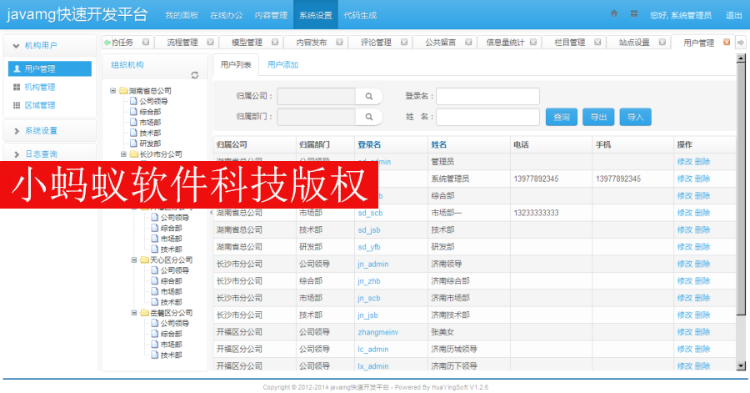
Task: Click 删除 for jn_admin row
Action: [702, 264]
